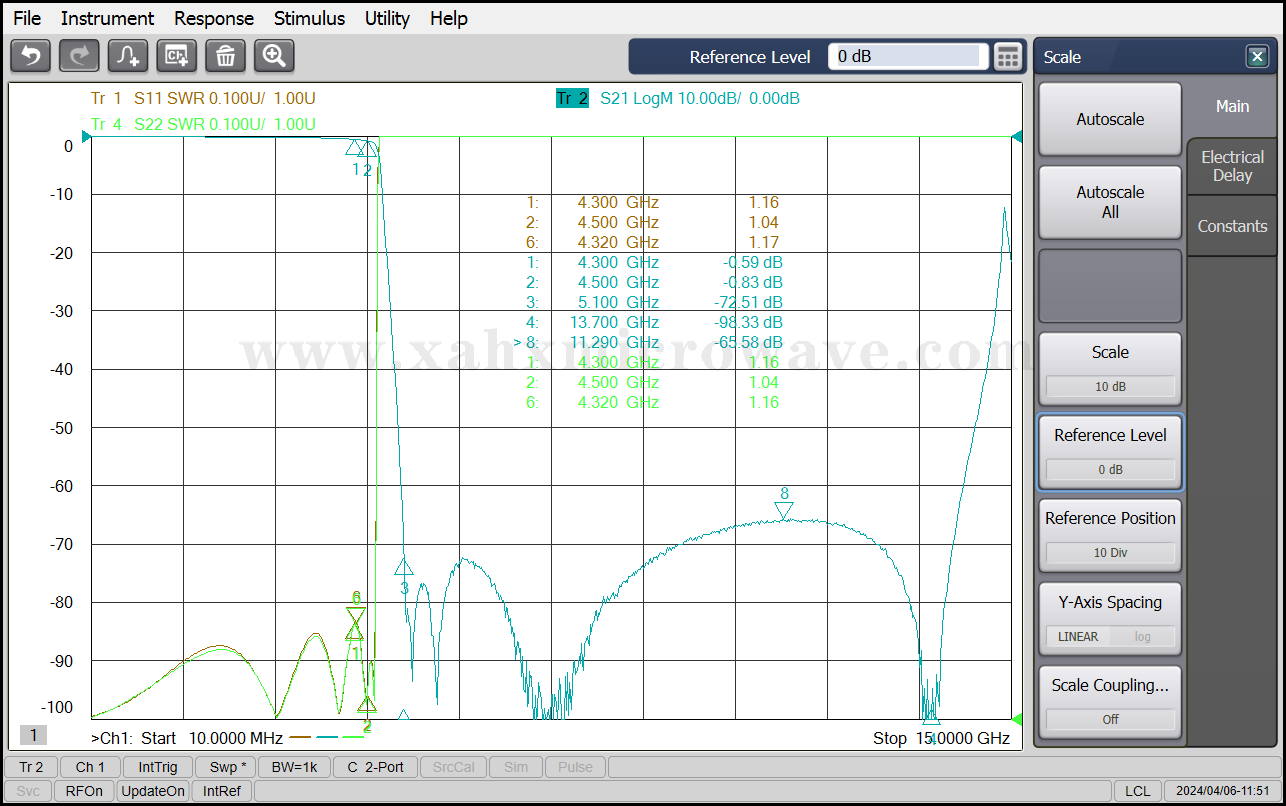
Task: Click the IntTrig status bar cell
Action: pyautogui.click(x=158, y=767)
